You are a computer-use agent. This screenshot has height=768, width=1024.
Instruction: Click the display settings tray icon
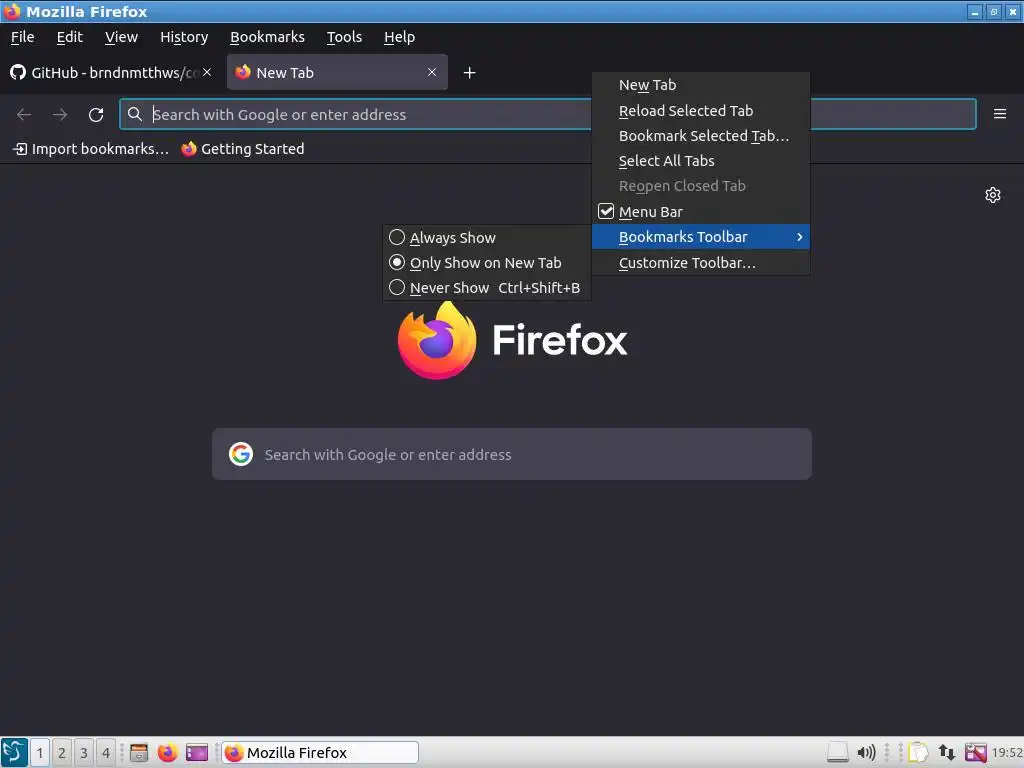(x=976, y=752)
